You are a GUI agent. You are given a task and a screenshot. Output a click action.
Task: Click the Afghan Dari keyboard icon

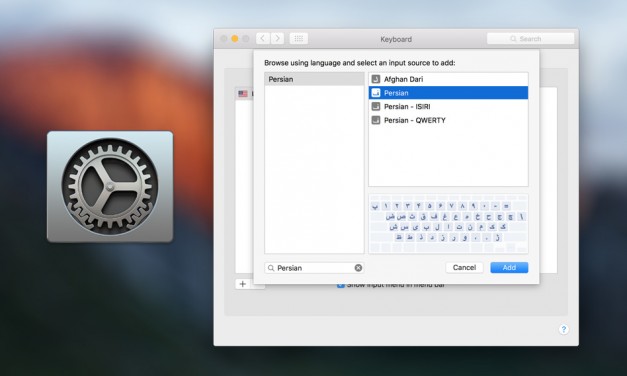[x=375, y=79]
